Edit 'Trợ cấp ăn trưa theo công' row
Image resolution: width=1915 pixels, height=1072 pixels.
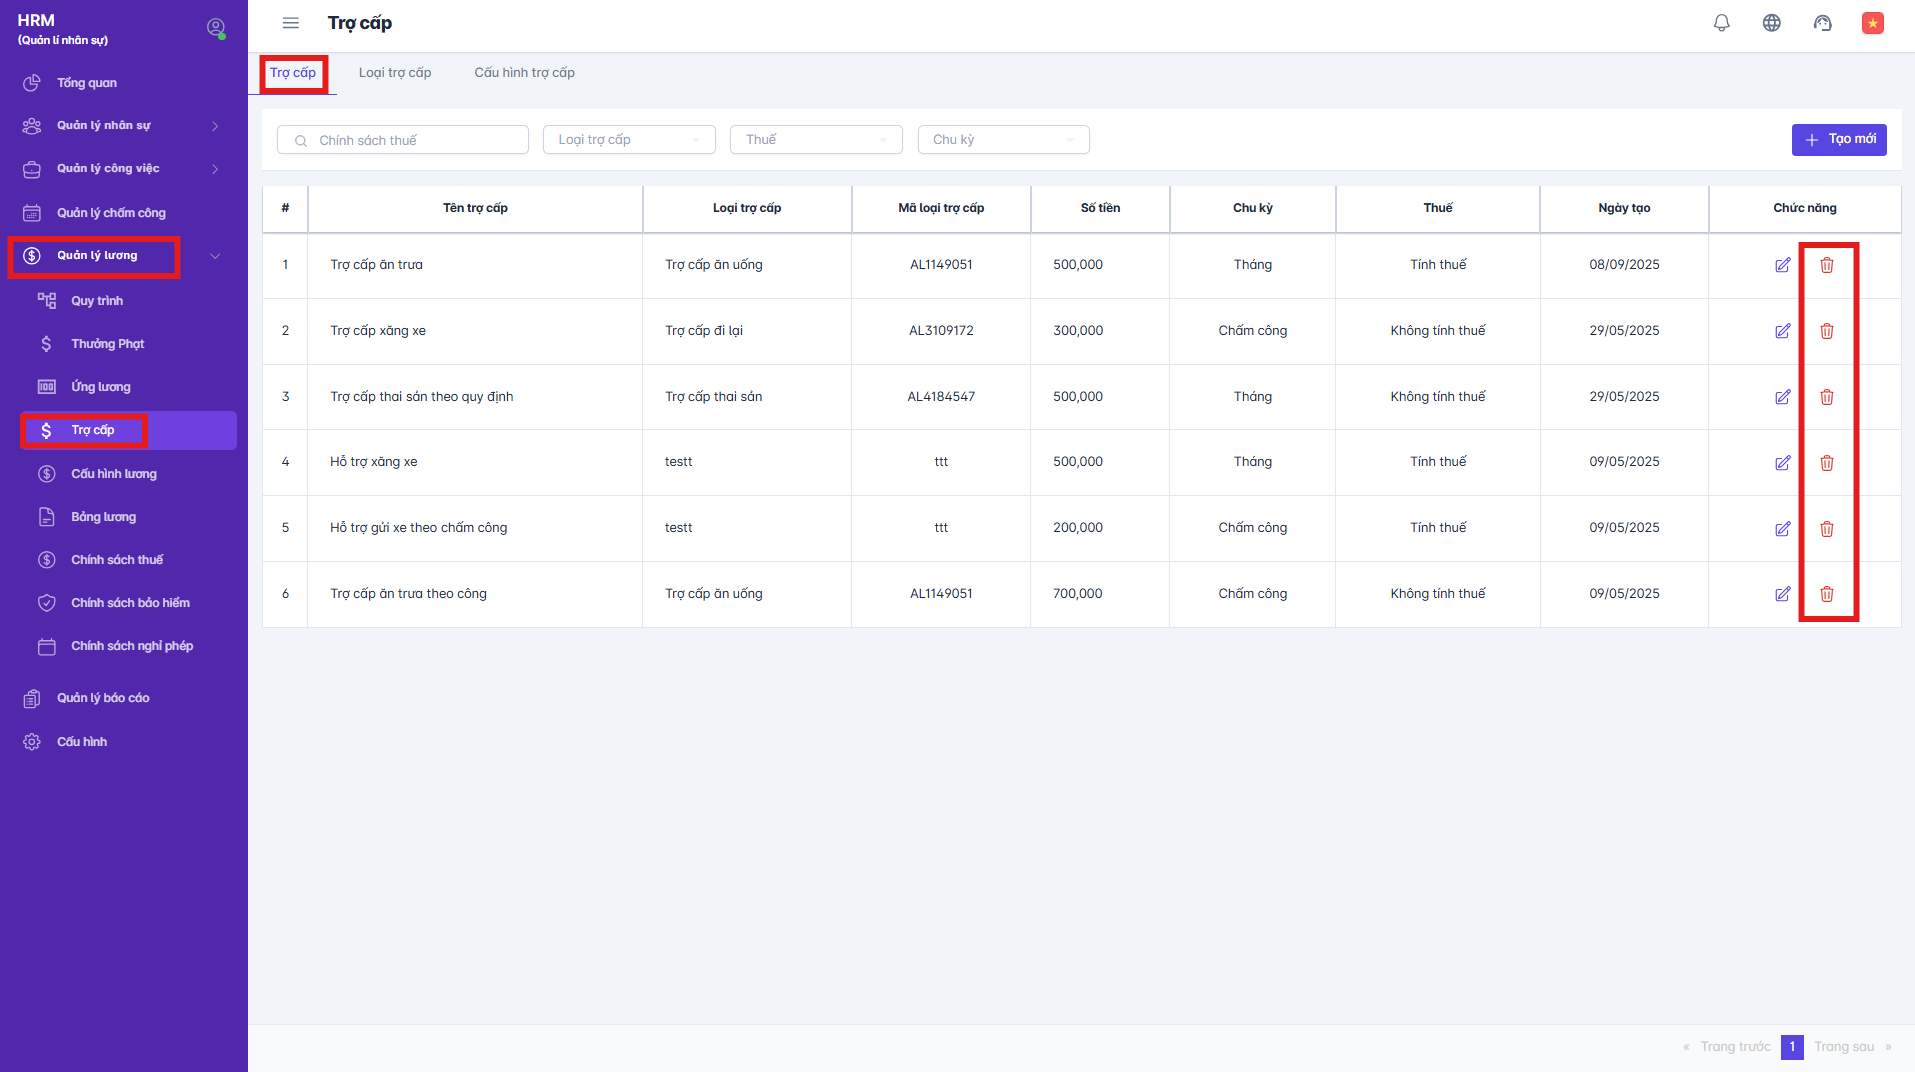click(1782, 594)
